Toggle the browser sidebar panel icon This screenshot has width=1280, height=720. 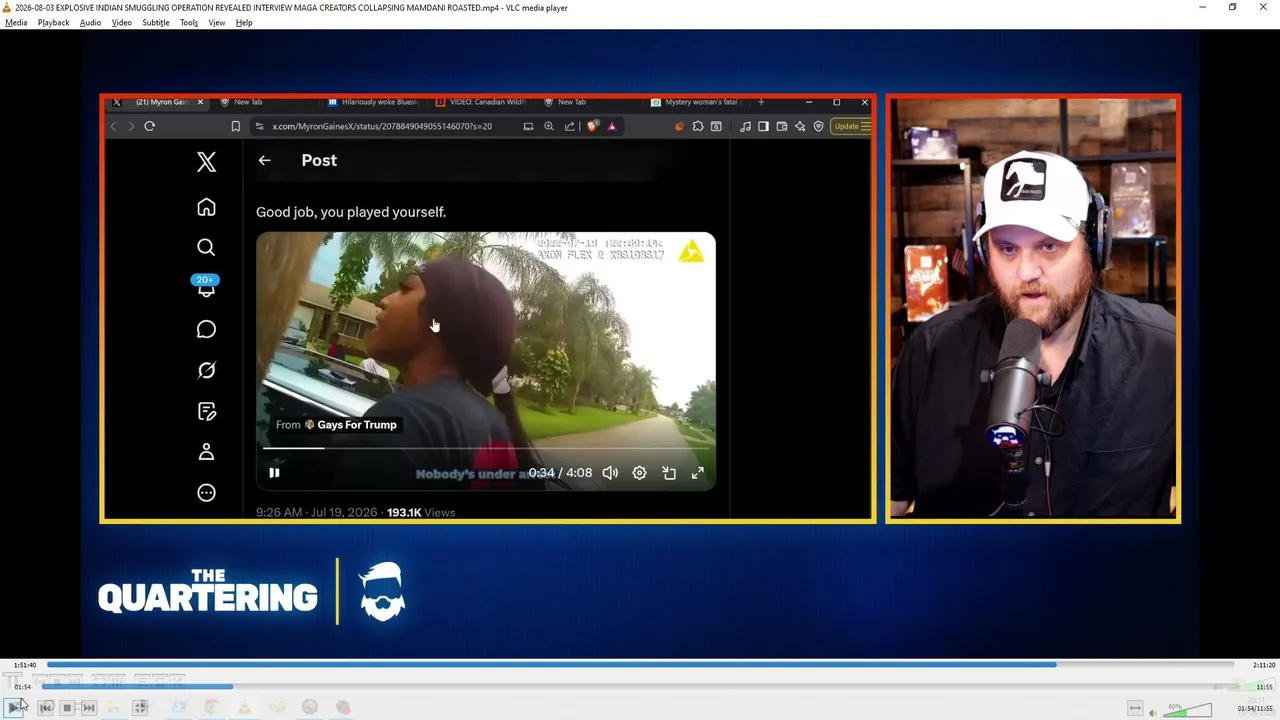763,126
